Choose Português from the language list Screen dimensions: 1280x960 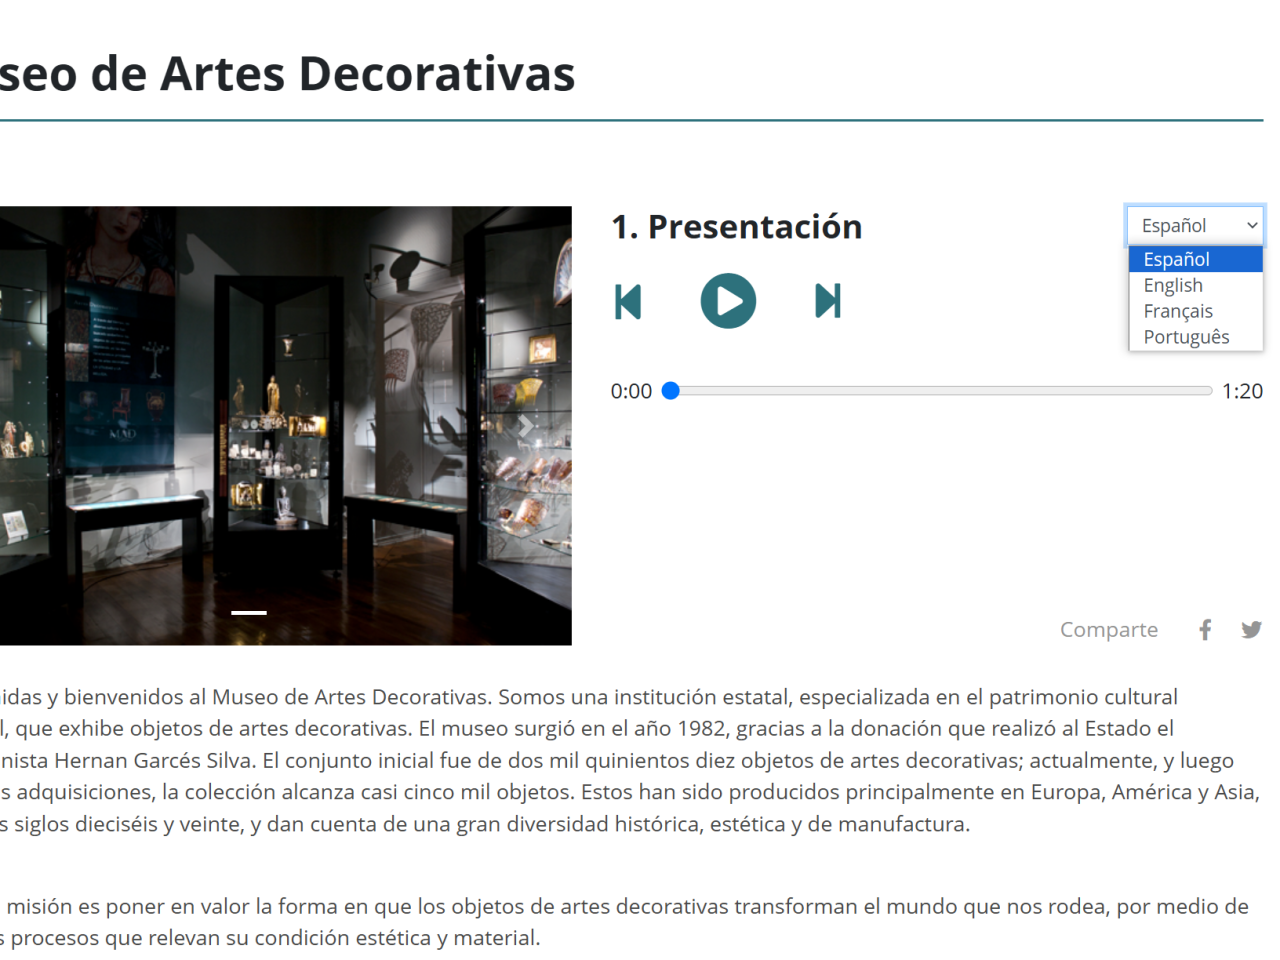click(x=1196, y=337)
